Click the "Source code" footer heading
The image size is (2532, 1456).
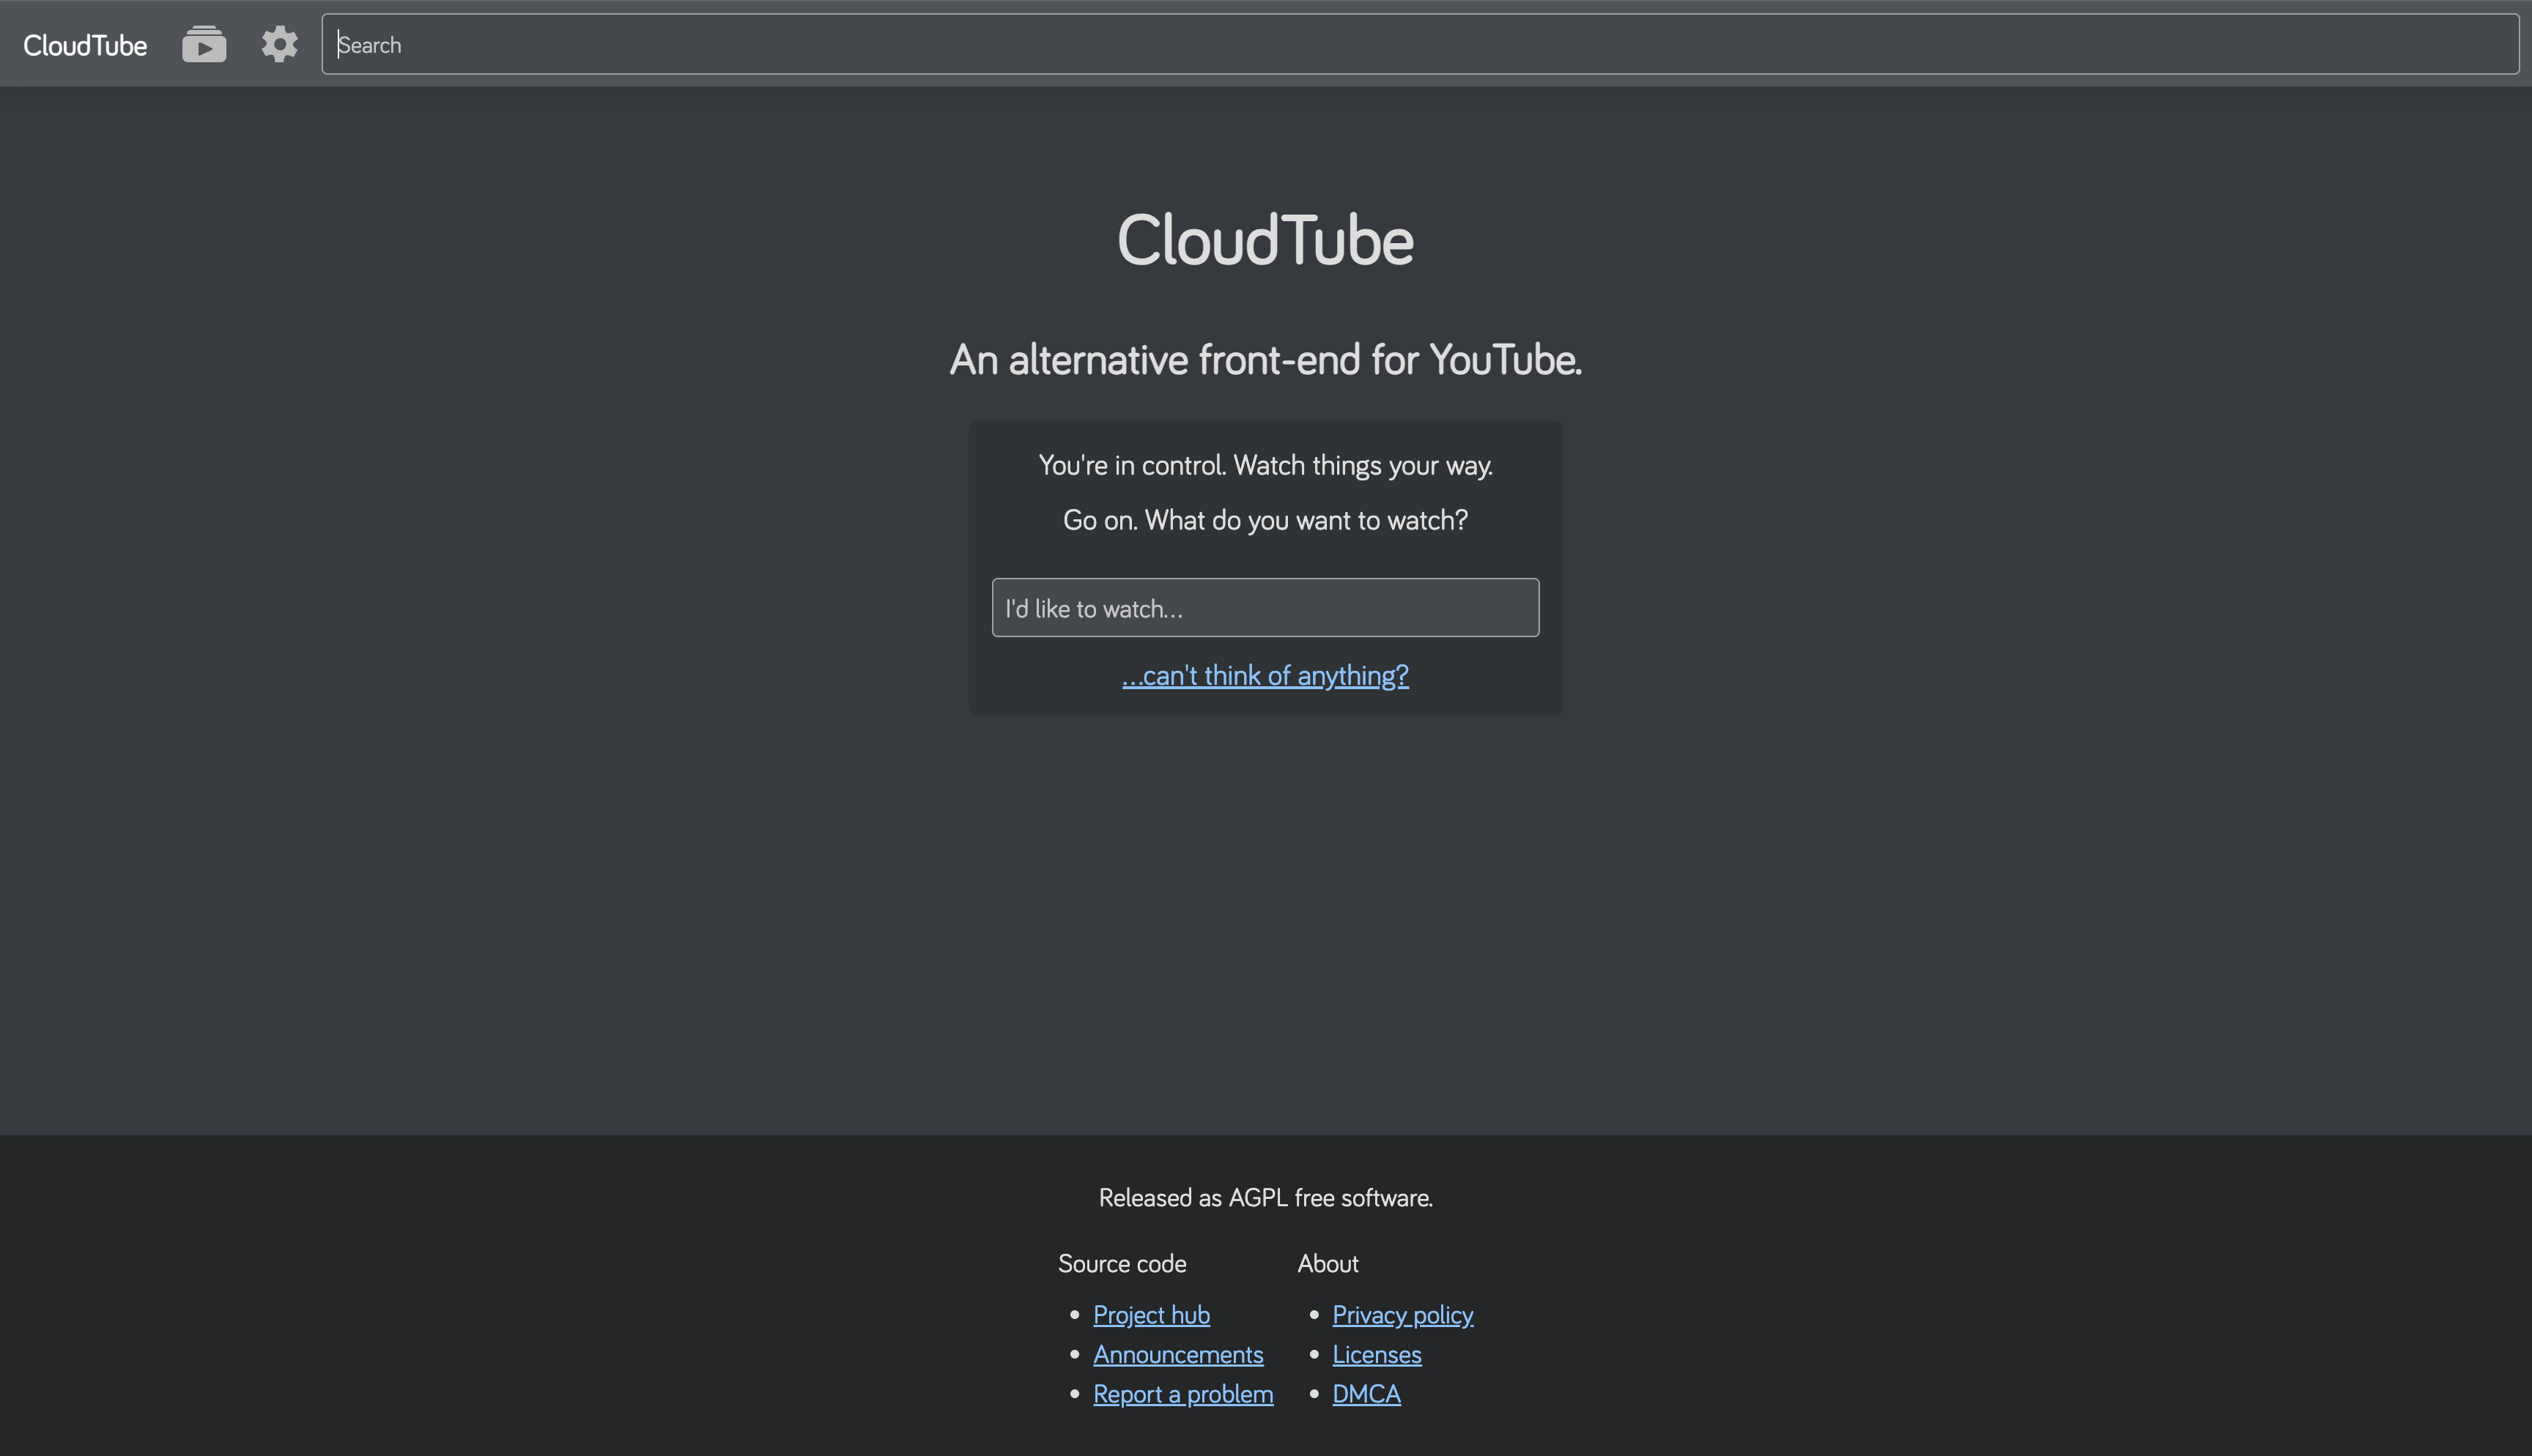click(1122, 1264)
